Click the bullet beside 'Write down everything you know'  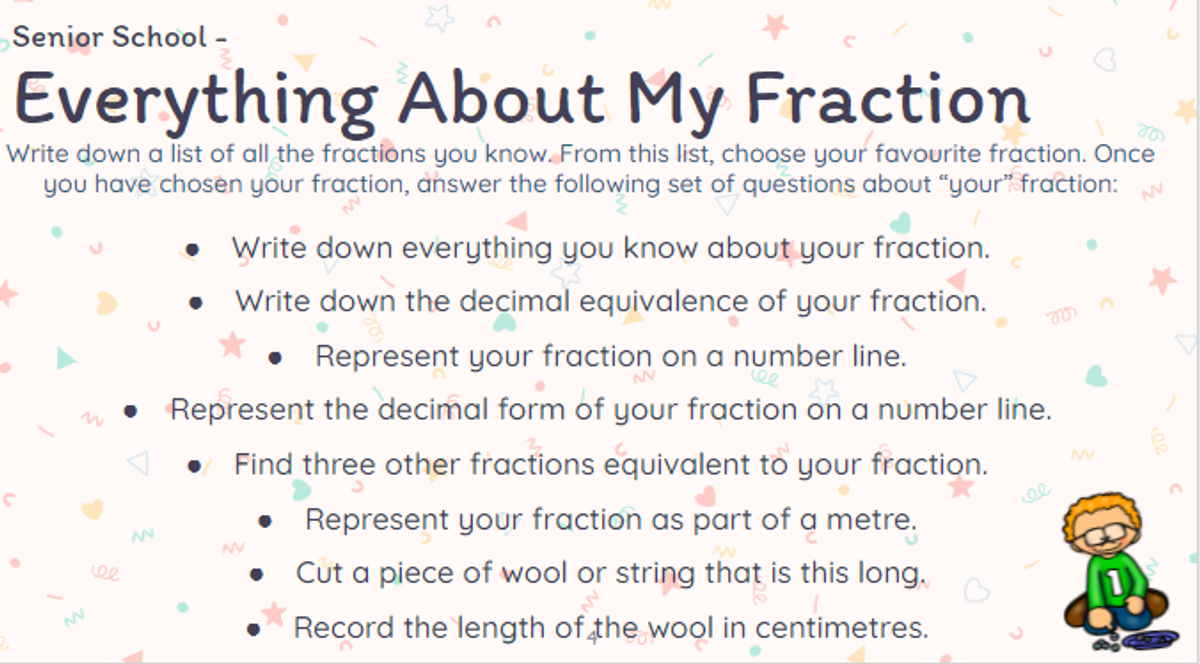click(x=192, y=250)
